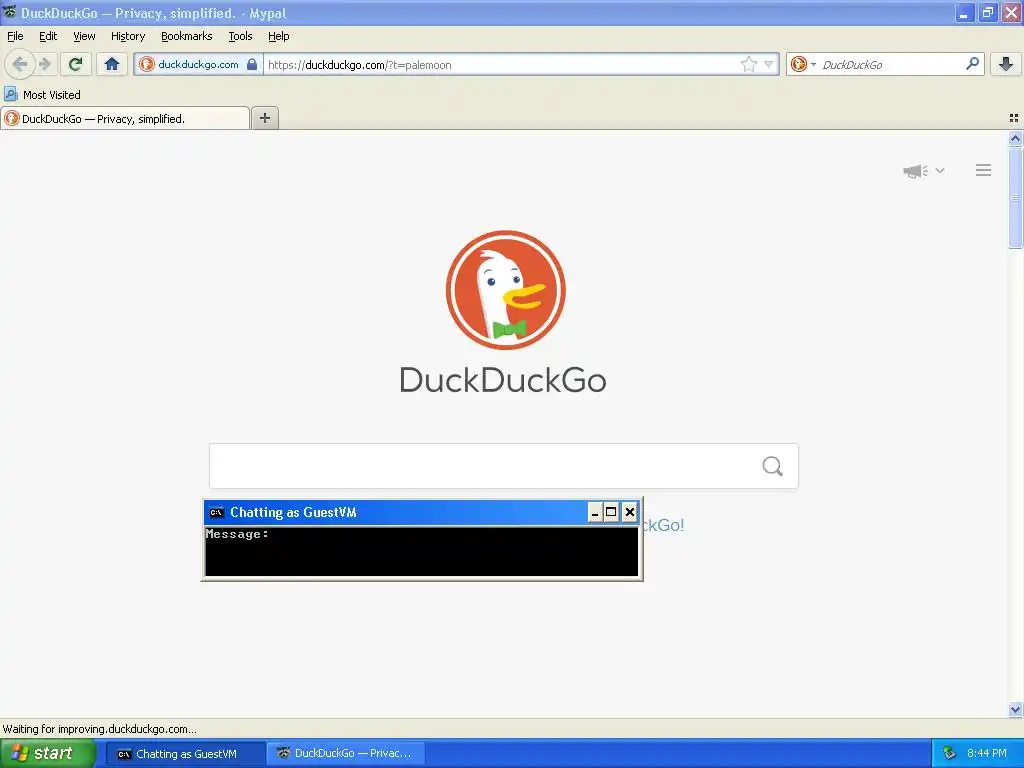Click the page search magnifier button

[x=773, y=466]
